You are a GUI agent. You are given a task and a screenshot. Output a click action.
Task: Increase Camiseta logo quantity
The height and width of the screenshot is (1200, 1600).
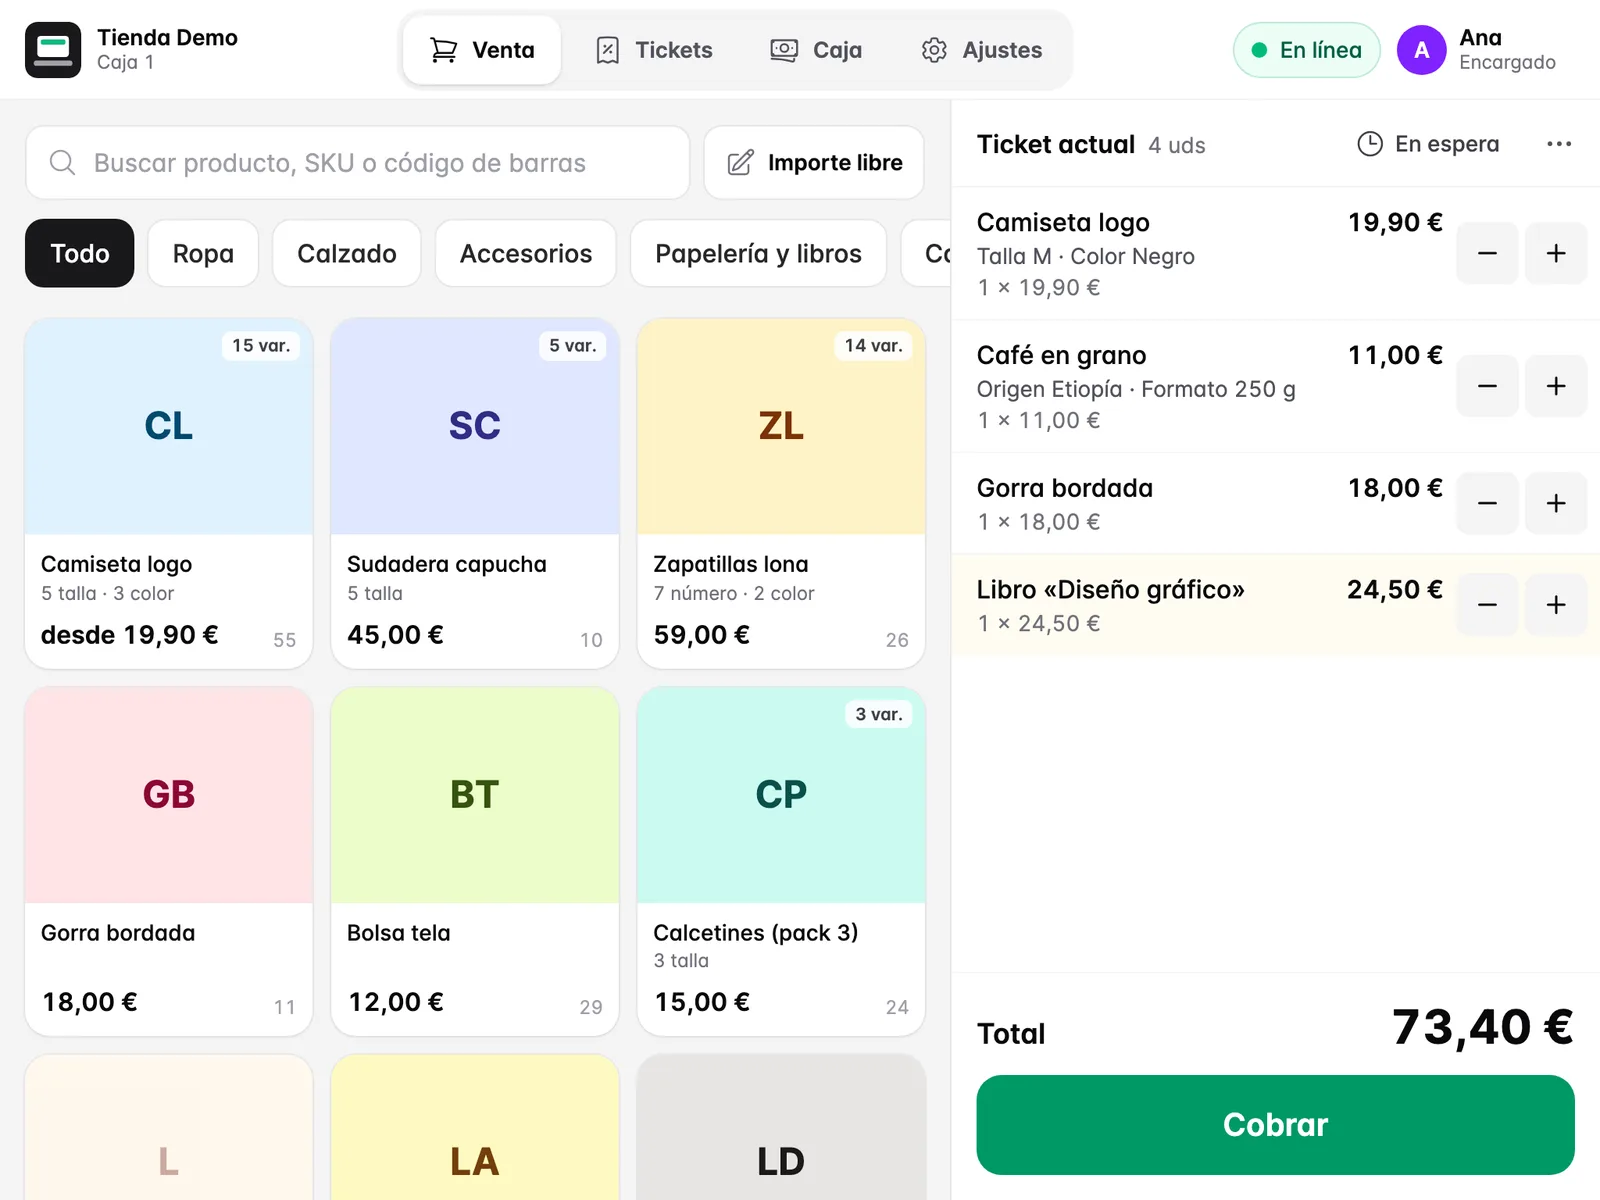pos(1556,254)
